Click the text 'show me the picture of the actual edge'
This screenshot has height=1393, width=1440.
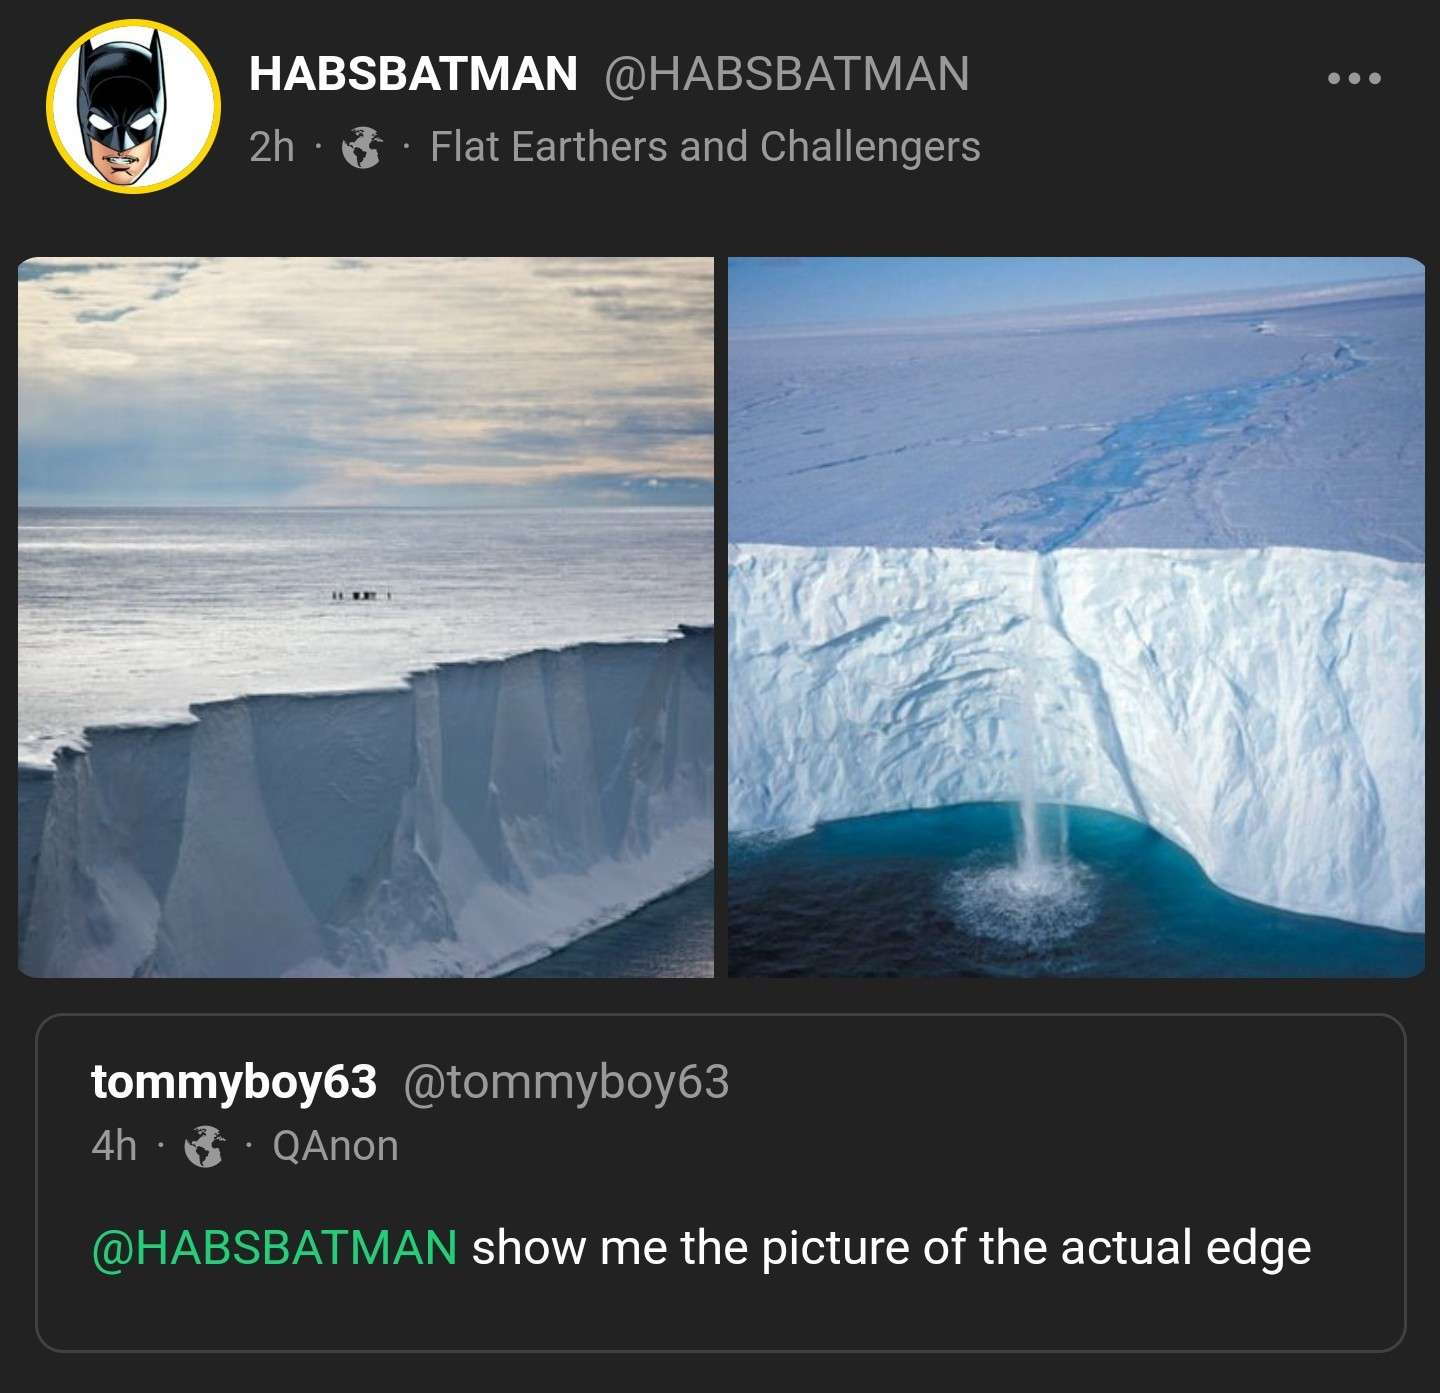pos(890,1248)
